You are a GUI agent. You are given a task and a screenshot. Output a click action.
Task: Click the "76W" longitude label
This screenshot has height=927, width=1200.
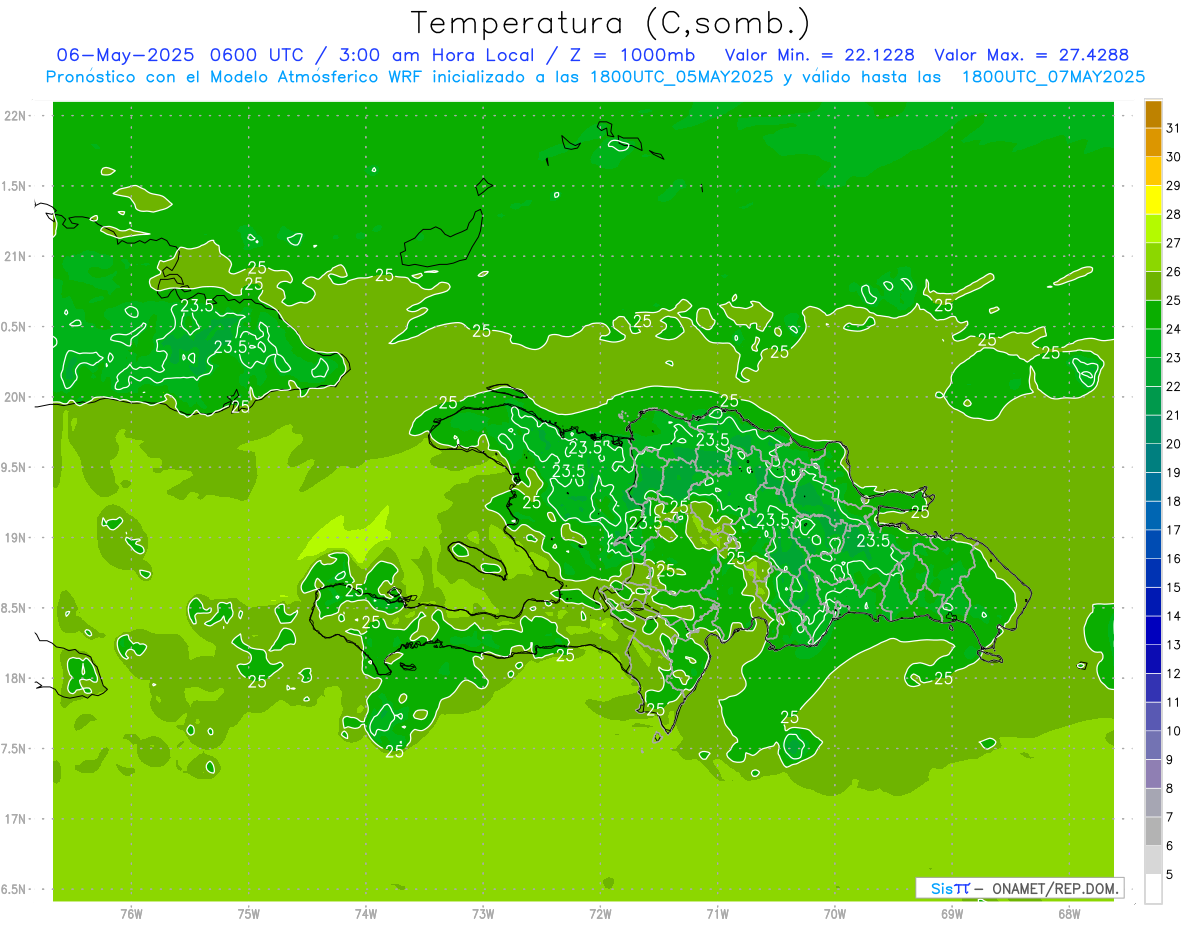[131, 914]
